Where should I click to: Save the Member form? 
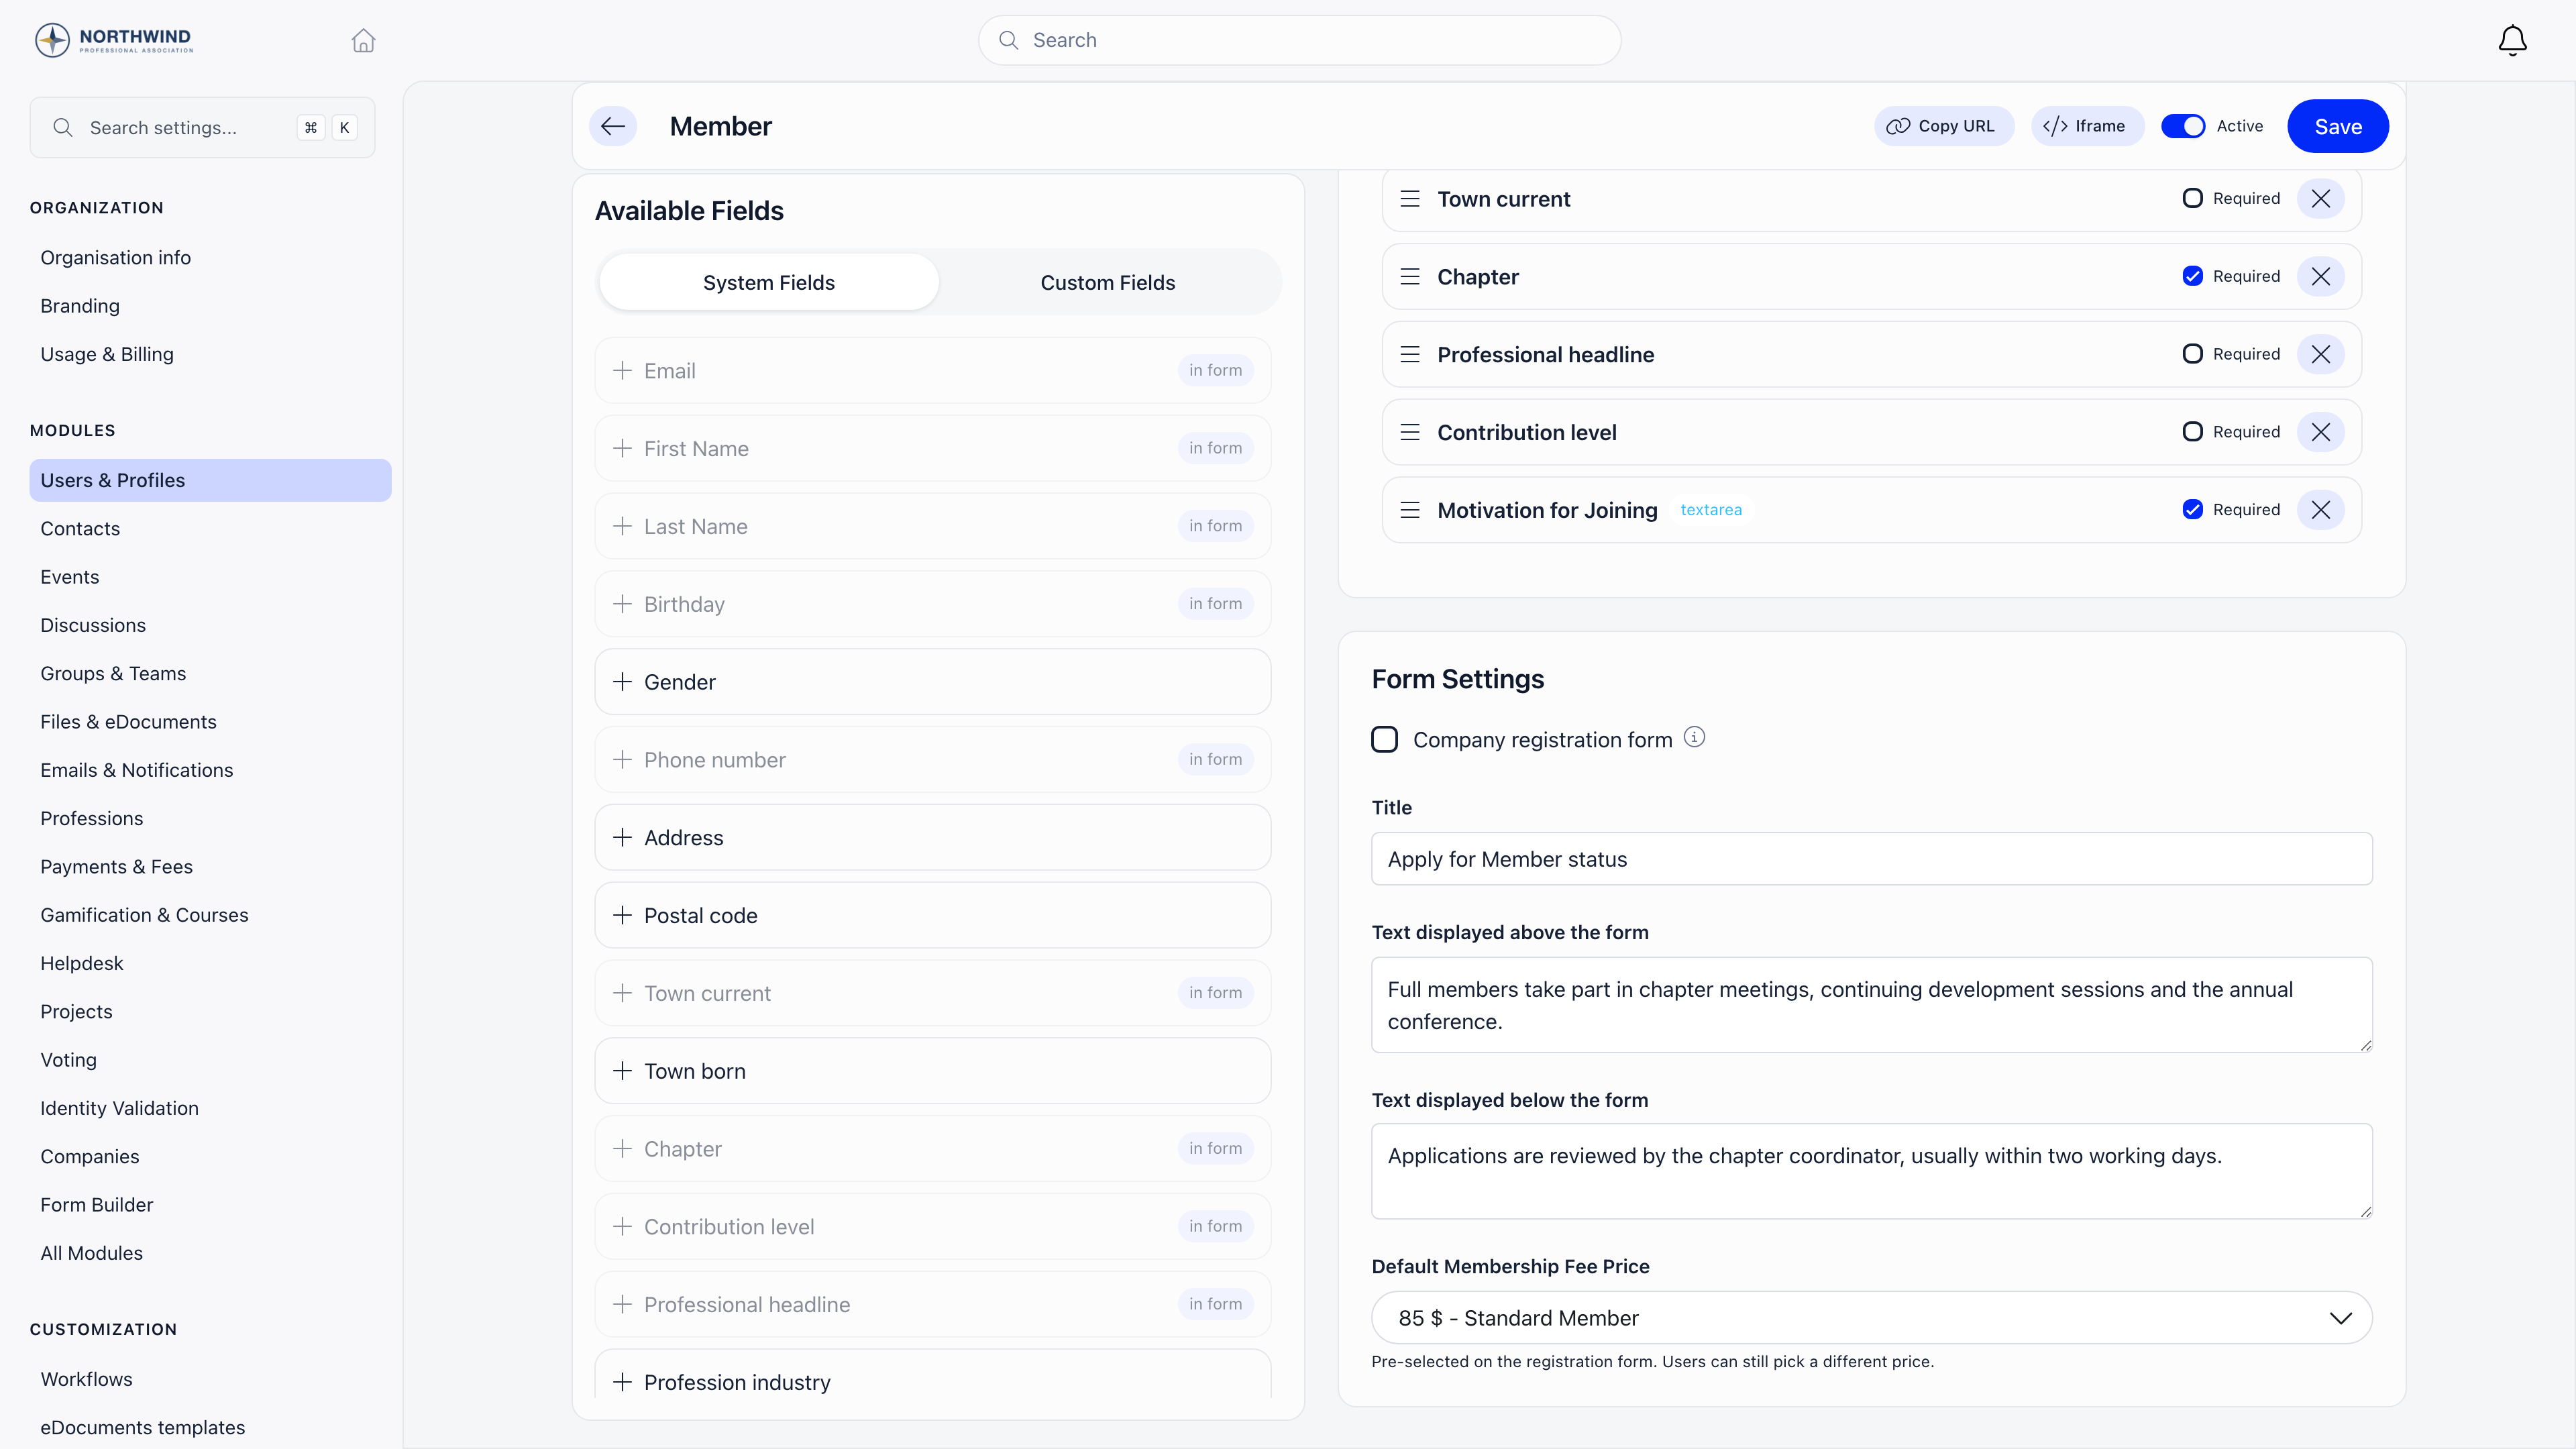click(x=2337, y=126)
